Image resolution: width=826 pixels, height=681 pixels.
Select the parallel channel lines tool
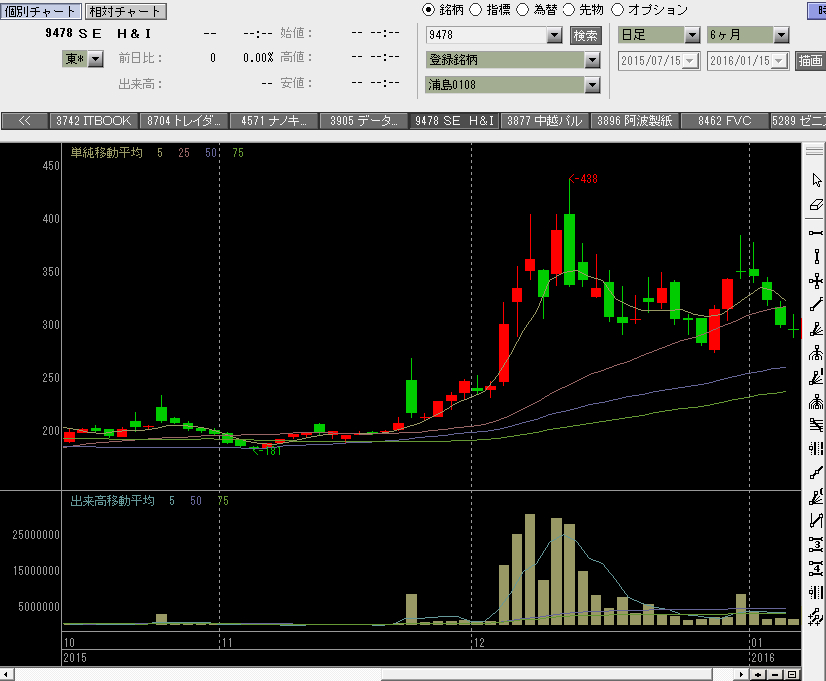coord(816,425)
